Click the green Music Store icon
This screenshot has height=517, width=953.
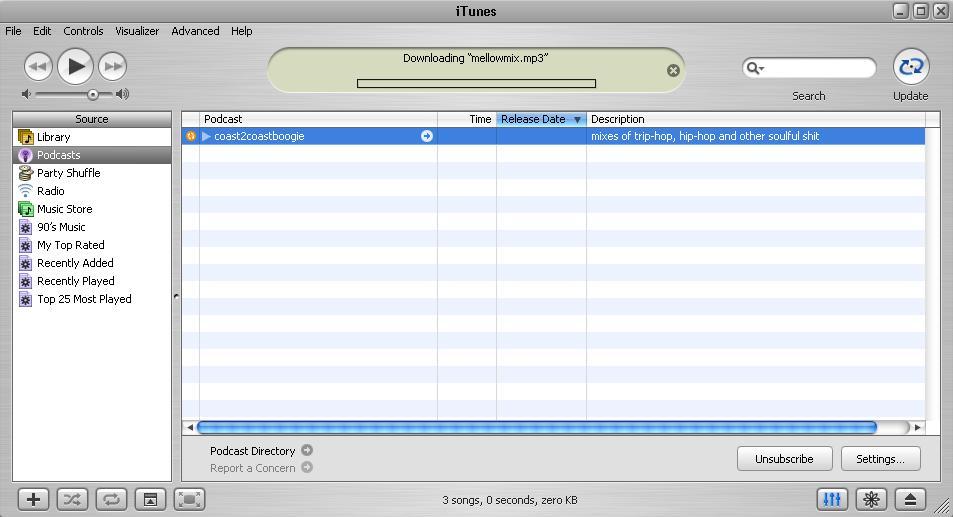[26, 209]
